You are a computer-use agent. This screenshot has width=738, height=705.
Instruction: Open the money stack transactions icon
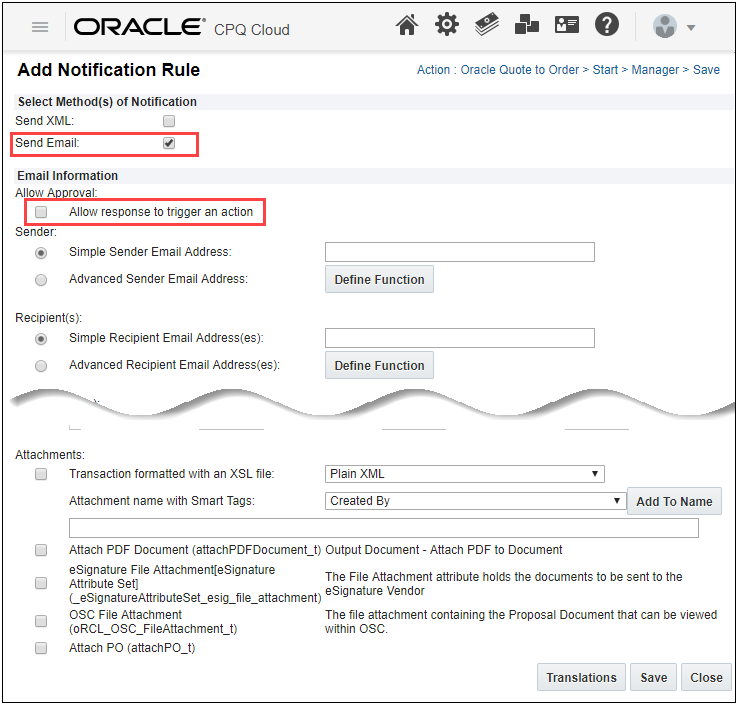487,24
